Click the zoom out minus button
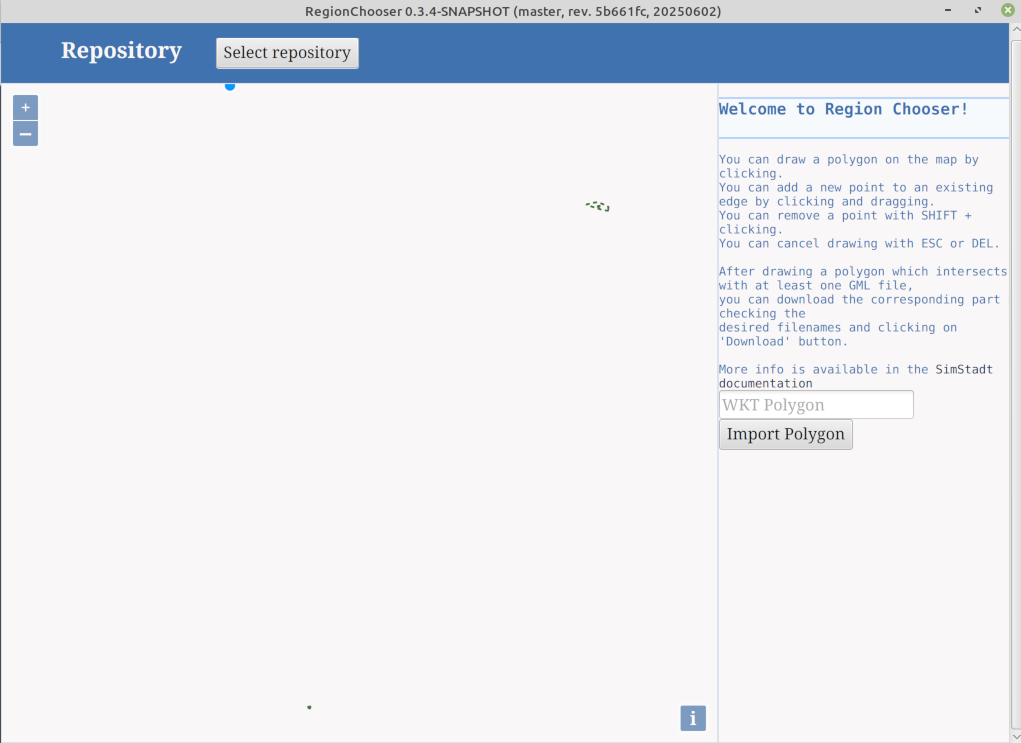This screenshot has width=1021, height=743. [x=25, y=134]
